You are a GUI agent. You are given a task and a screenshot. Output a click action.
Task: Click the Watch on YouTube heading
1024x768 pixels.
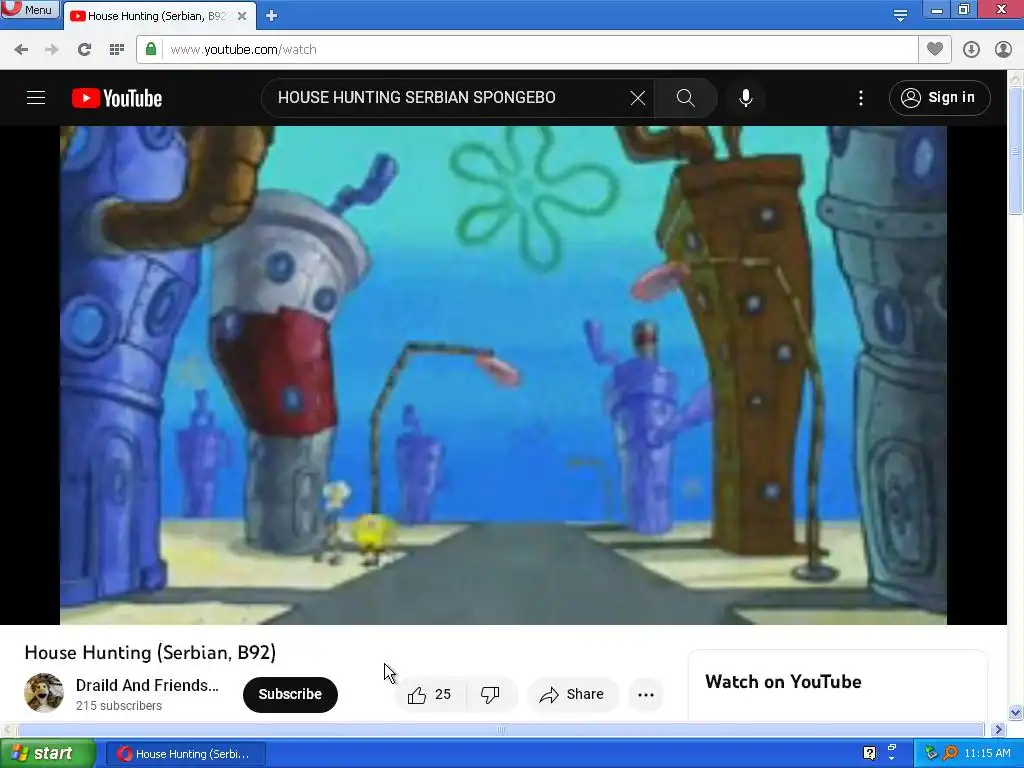(783, 682)
